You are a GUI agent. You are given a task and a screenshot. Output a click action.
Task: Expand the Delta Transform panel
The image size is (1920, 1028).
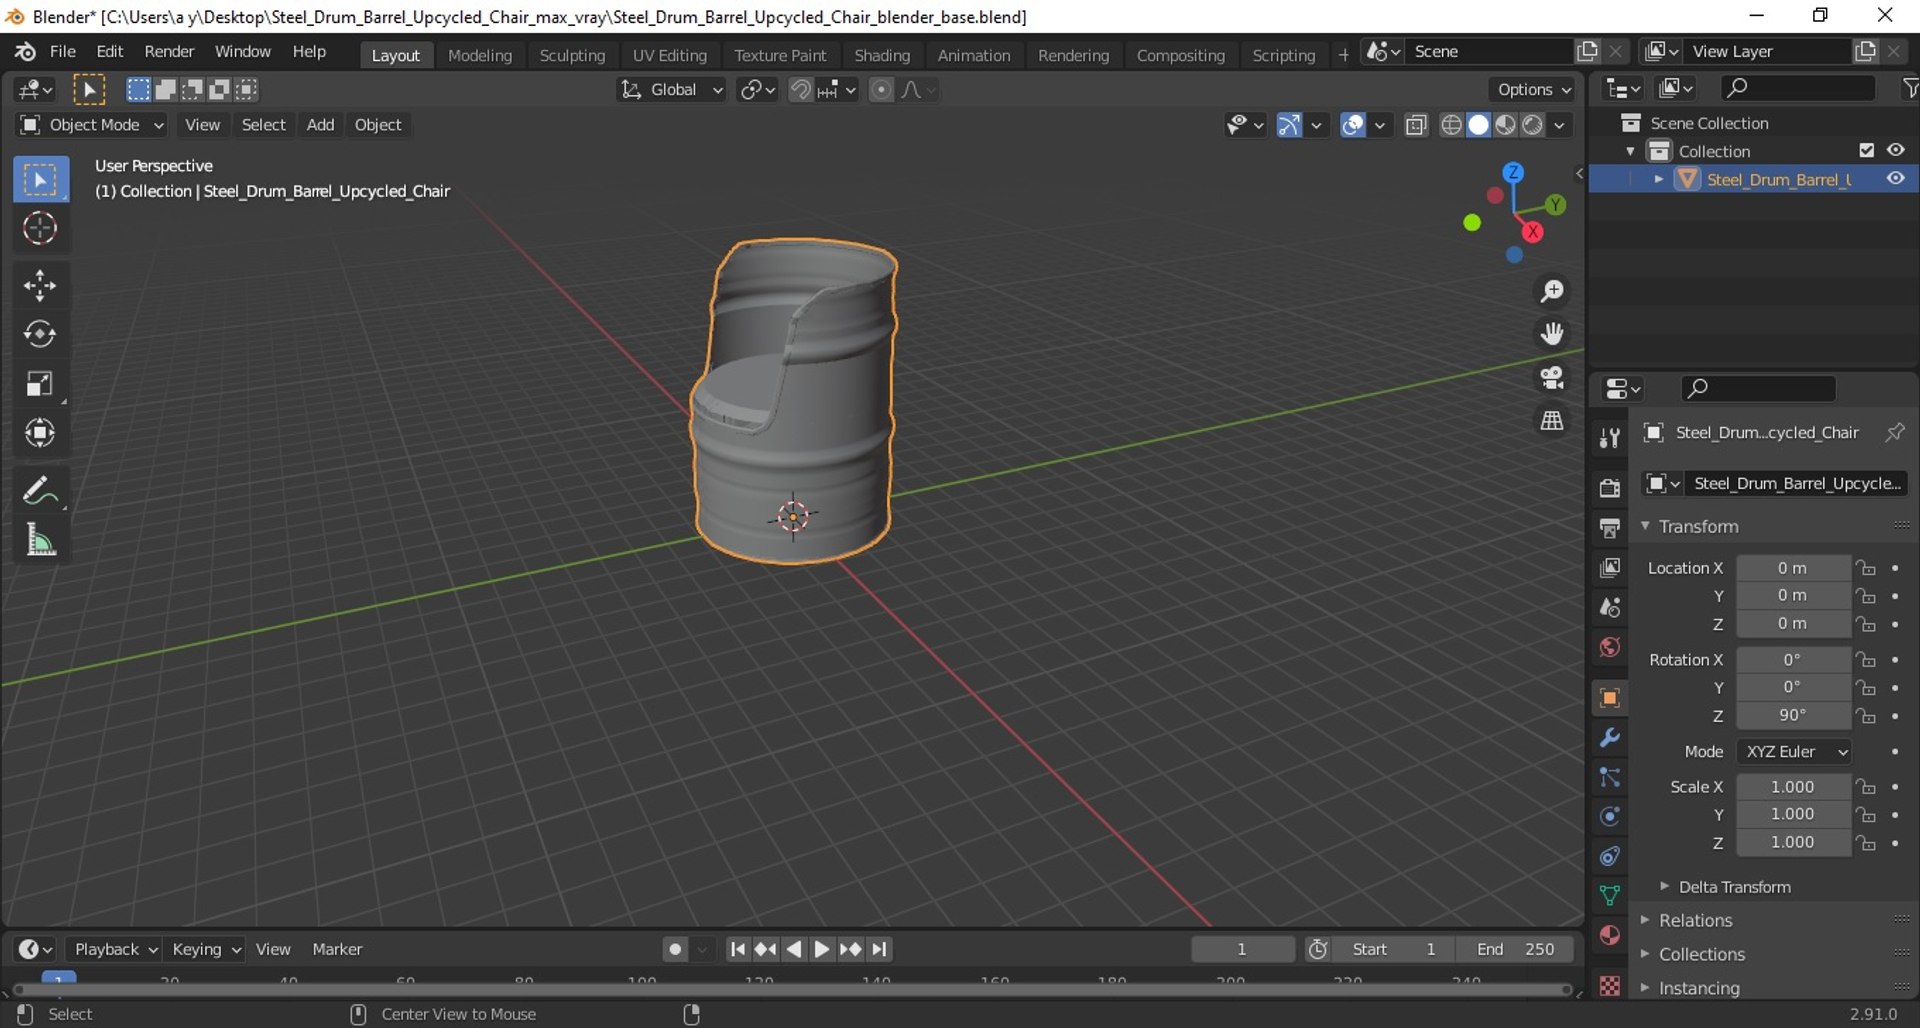pos(1734,887)
